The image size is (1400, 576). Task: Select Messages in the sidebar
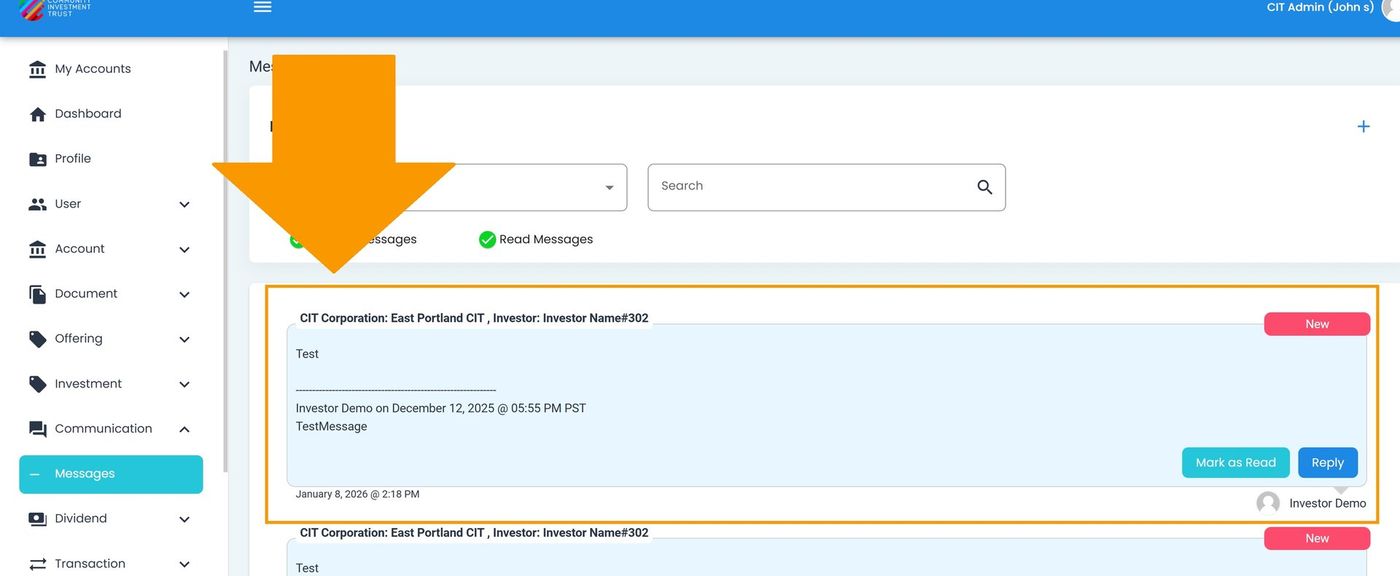click(110, 474)
